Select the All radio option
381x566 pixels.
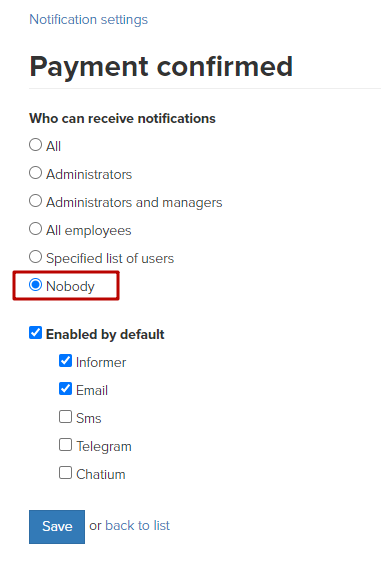(35, 145)
